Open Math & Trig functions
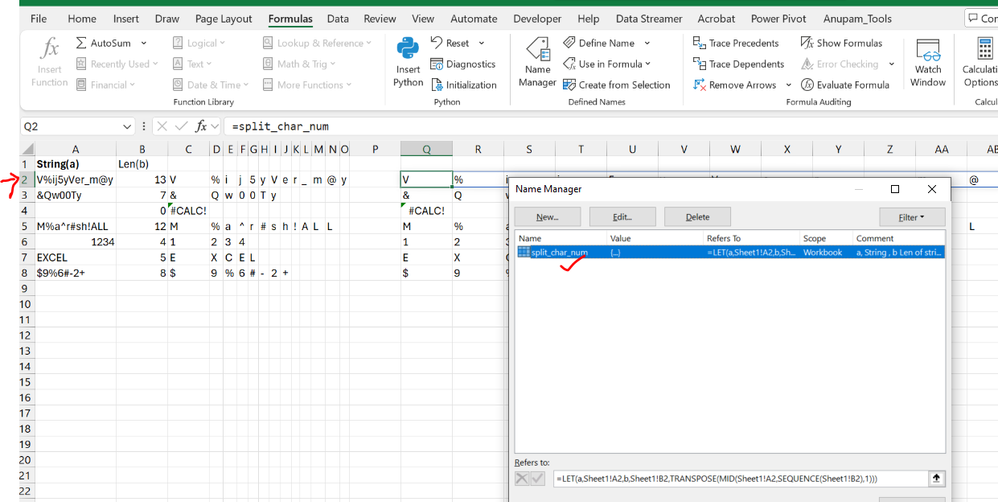Screen dimensions: 998x502 [299, 64]
